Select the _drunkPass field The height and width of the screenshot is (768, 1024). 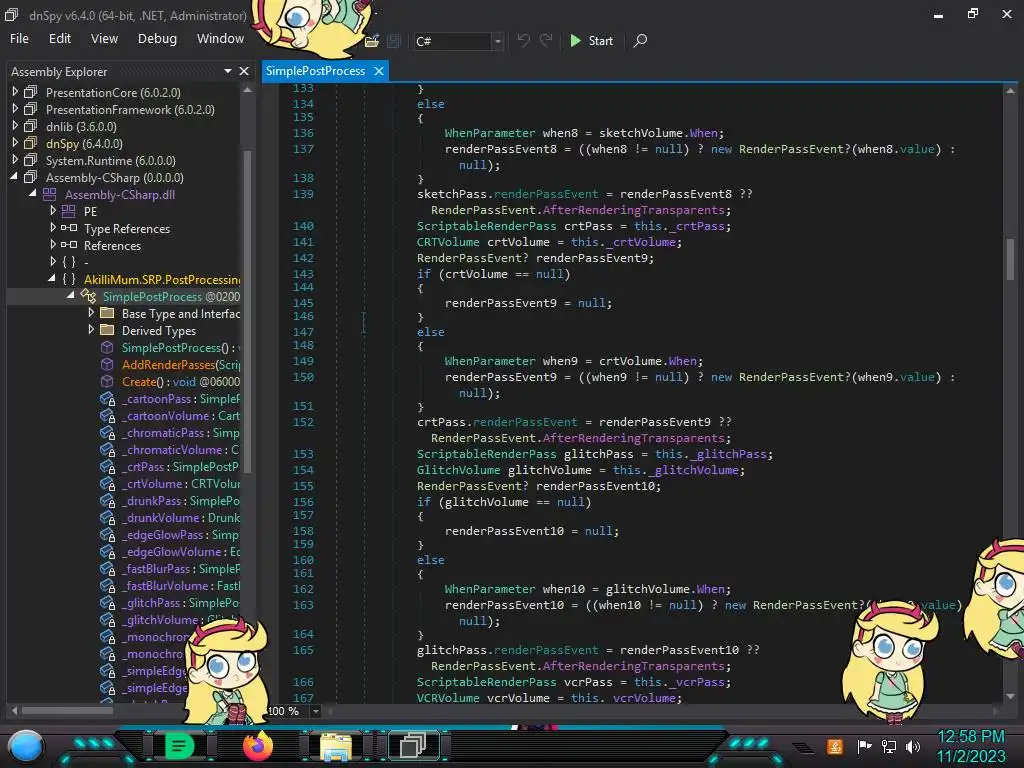[x=181, y=500]
